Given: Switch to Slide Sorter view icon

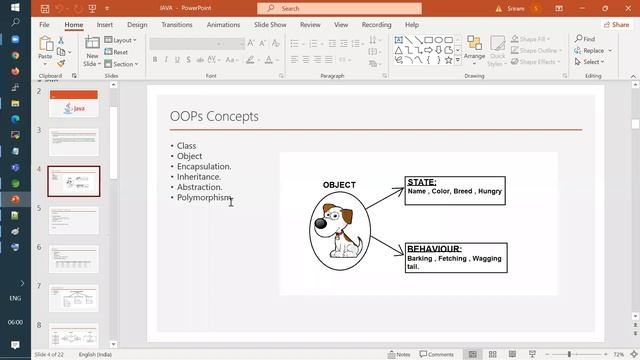Looking at the screenshot, I should [x=493, y=354].
